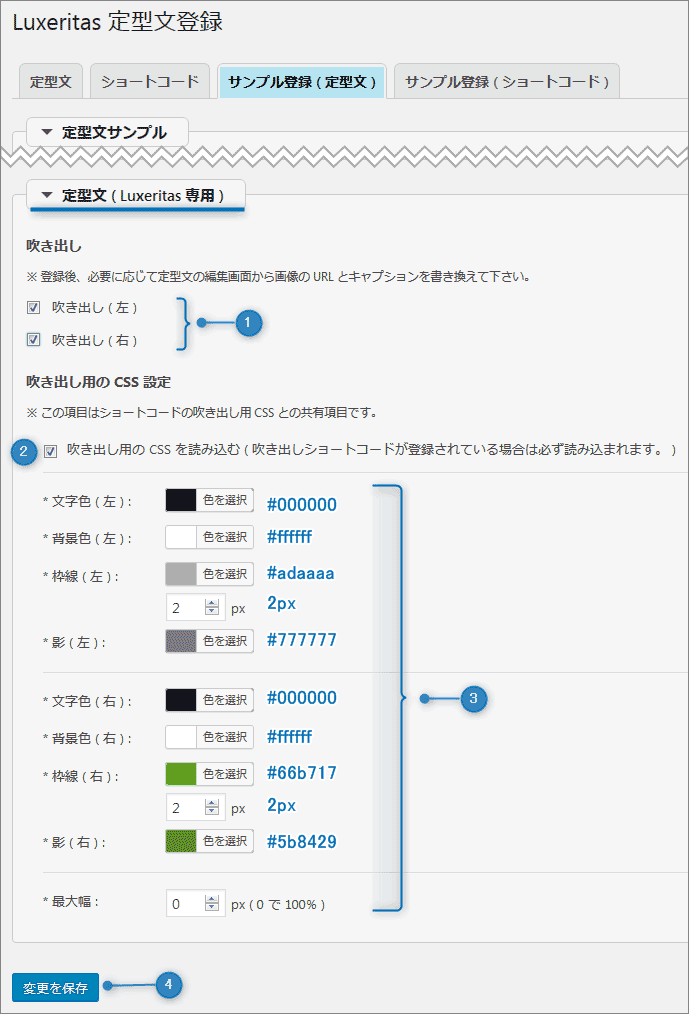The width and height of the screenshot is (689, 1014).
Task: Click the 文字色 ( 右 ) black color swatch
Action: pyautogui.click(x=181, y=700)
